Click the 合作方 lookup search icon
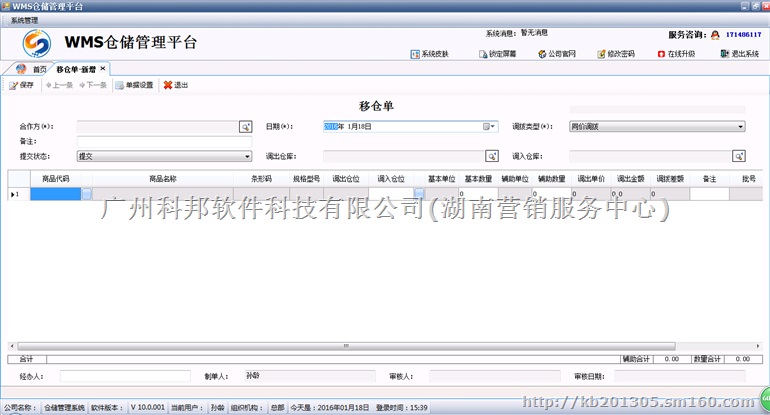The image size is (770, 415). pyautogui.click(x=246, y=127)
